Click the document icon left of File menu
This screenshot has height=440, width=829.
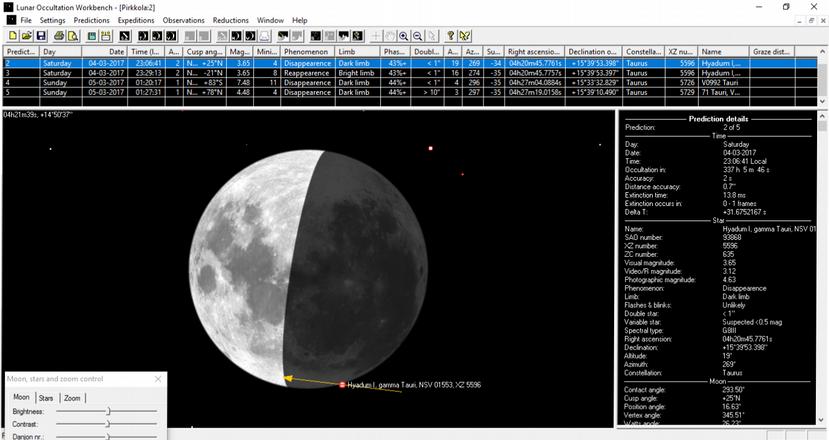[x=10, y=20]
